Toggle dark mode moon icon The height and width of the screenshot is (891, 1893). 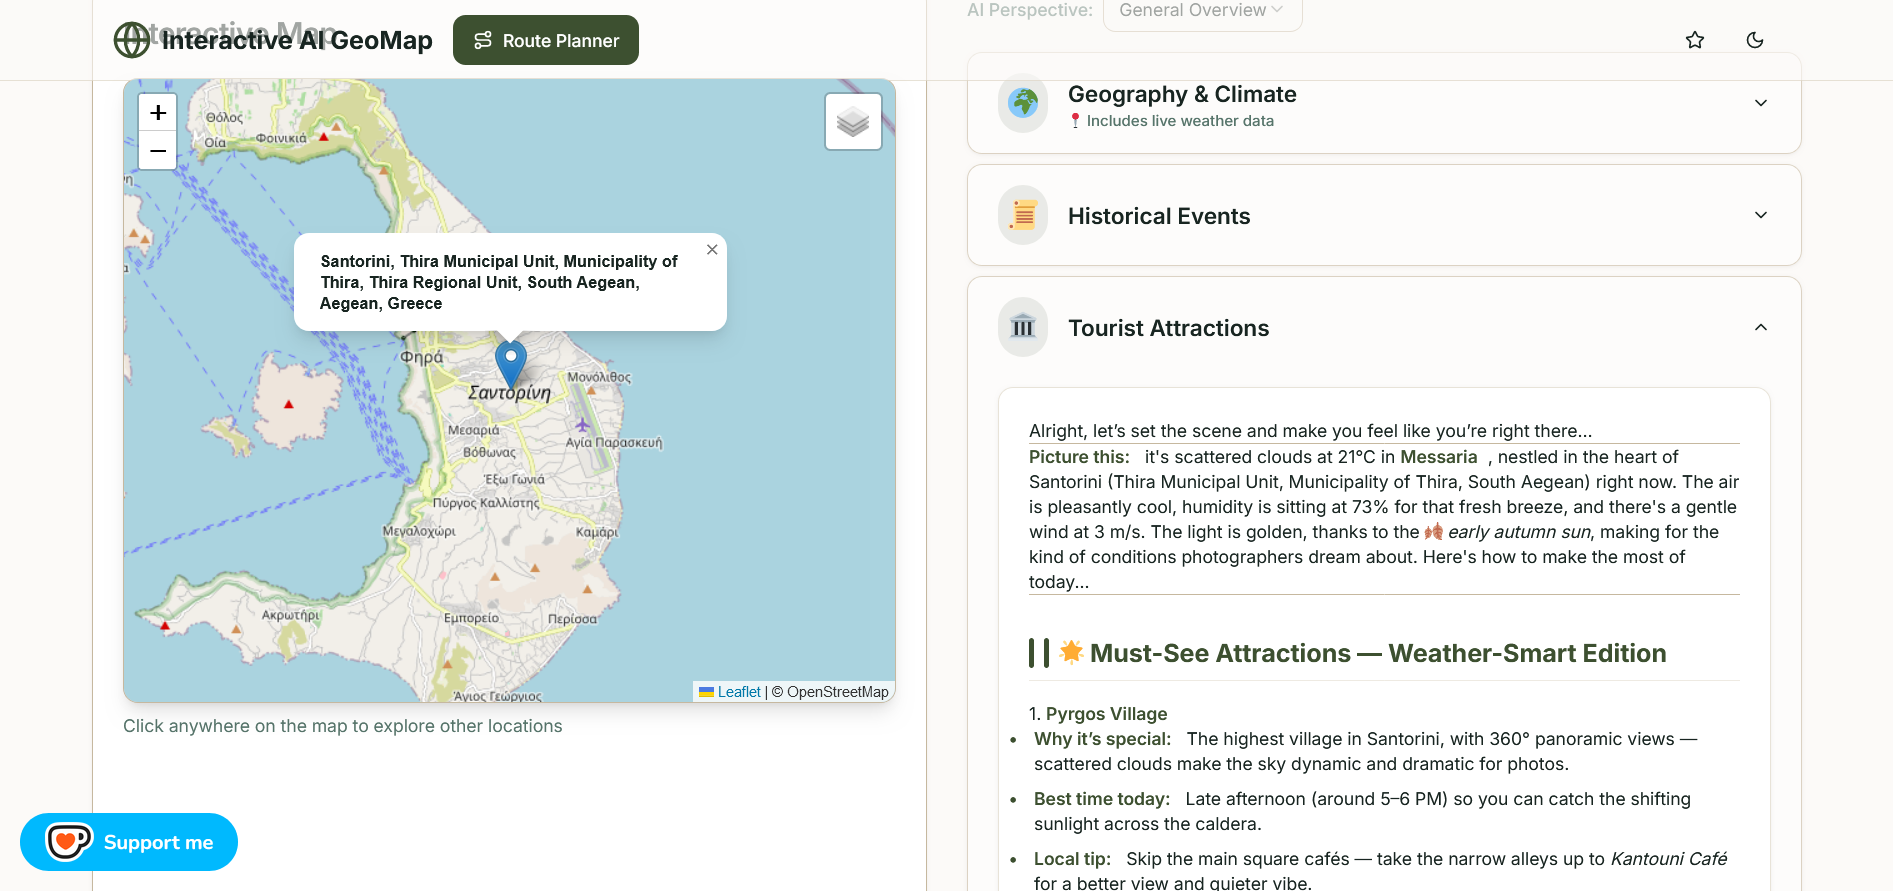pyautogui.click(x=1755, y=40)
